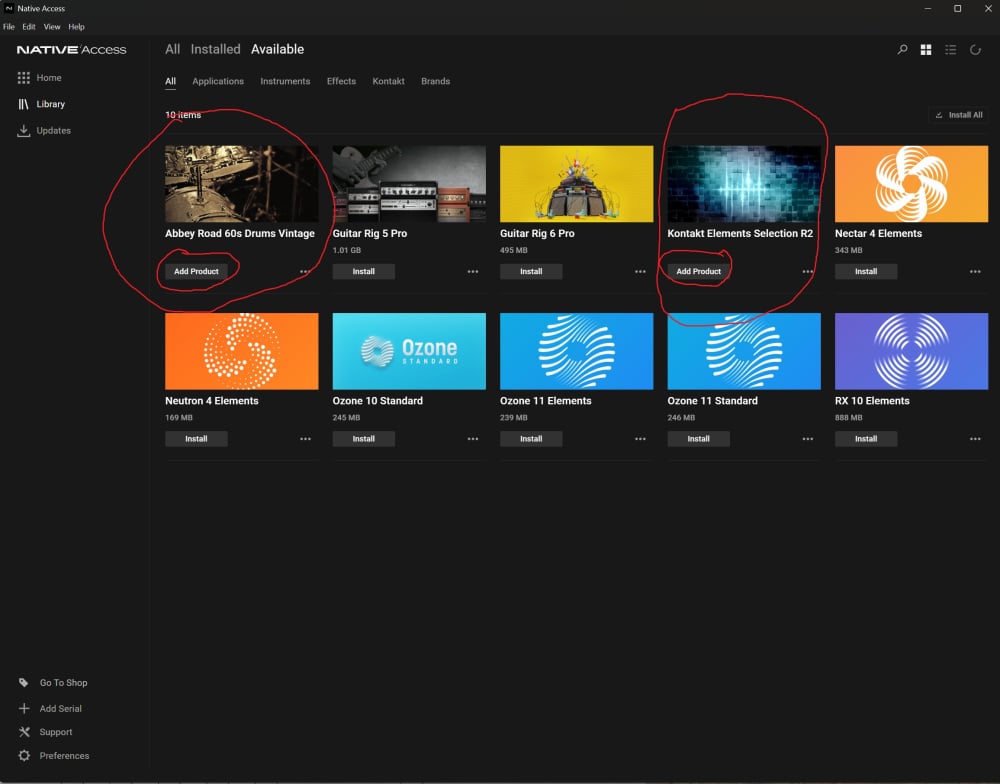1000x784 pixels.
Task: Click the '1.01 GB' size label
Action: click(x=347, y=251)
